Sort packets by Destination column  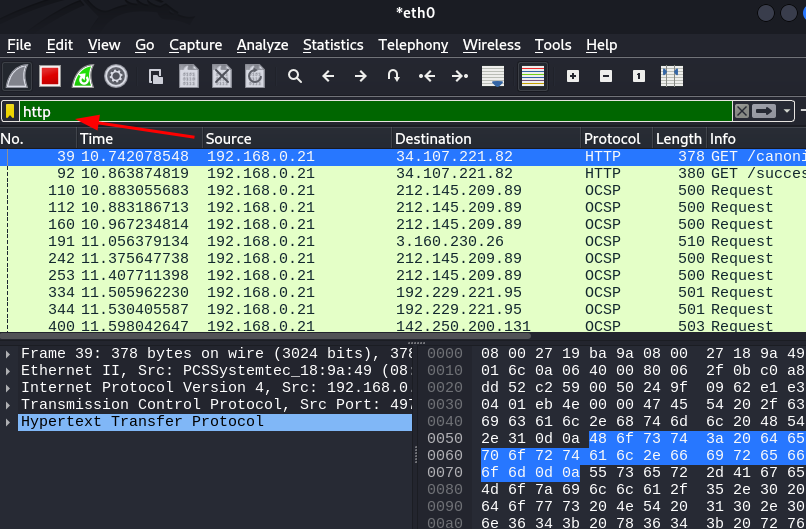click(x=486, y=139)
